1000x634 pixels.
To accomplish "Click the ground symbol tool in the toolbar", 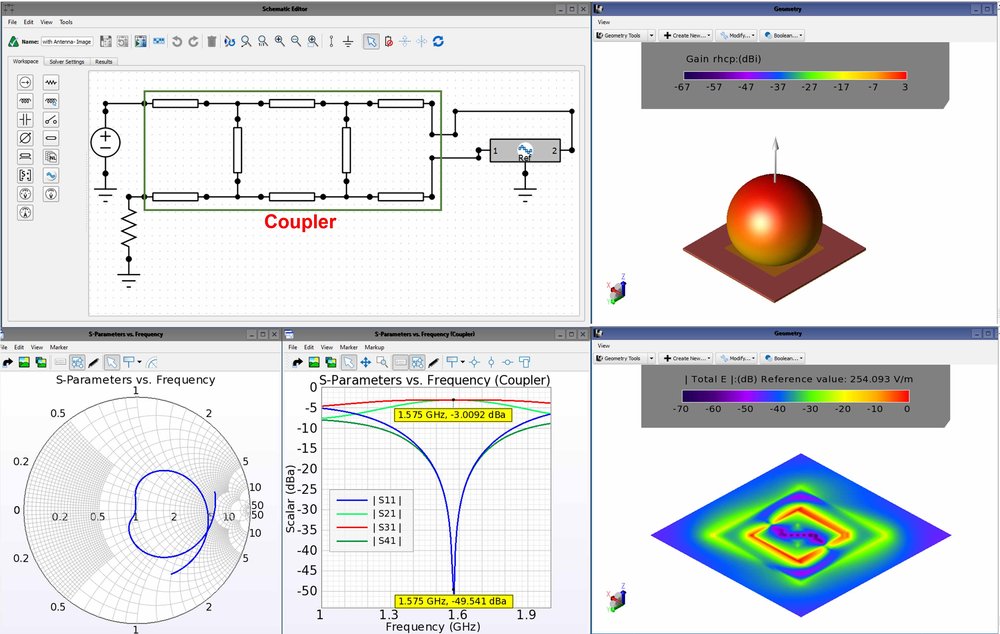I will pyautogui.click(x=348, y=41).
